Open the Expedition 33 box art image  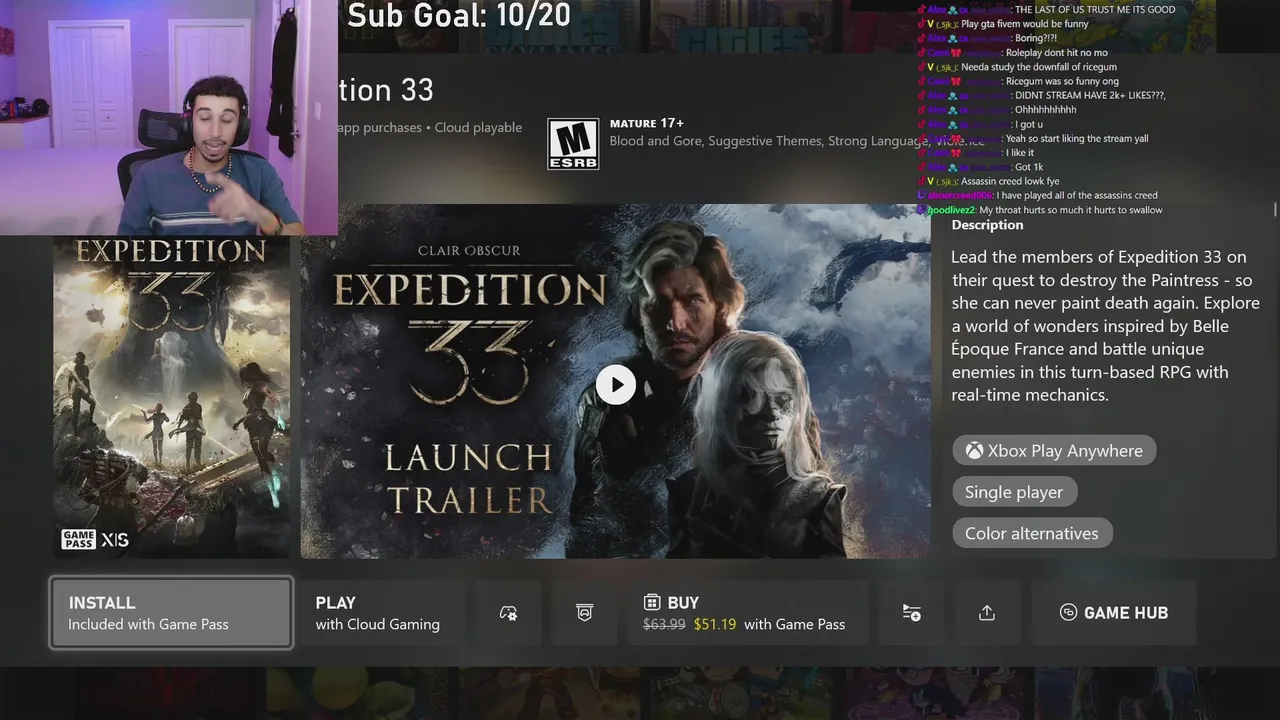[x=171, y=396]
